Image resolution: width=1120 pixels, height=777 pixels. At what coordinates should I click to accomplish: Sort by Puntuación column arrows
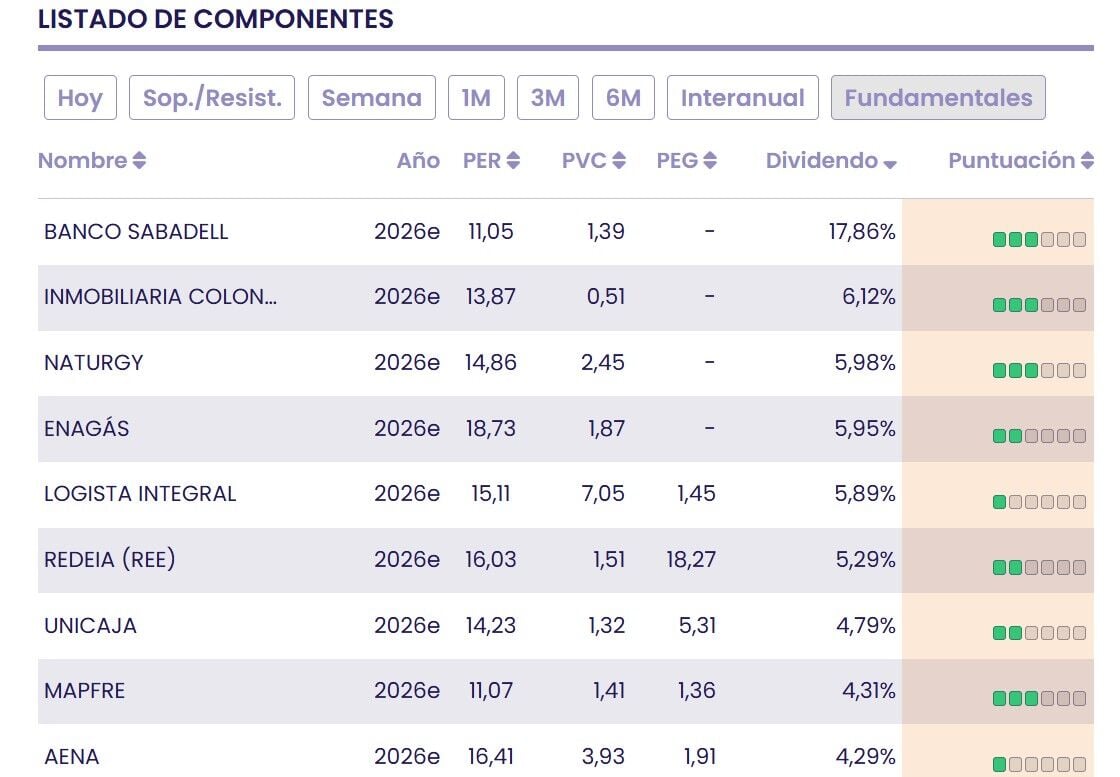point(1087,161)
